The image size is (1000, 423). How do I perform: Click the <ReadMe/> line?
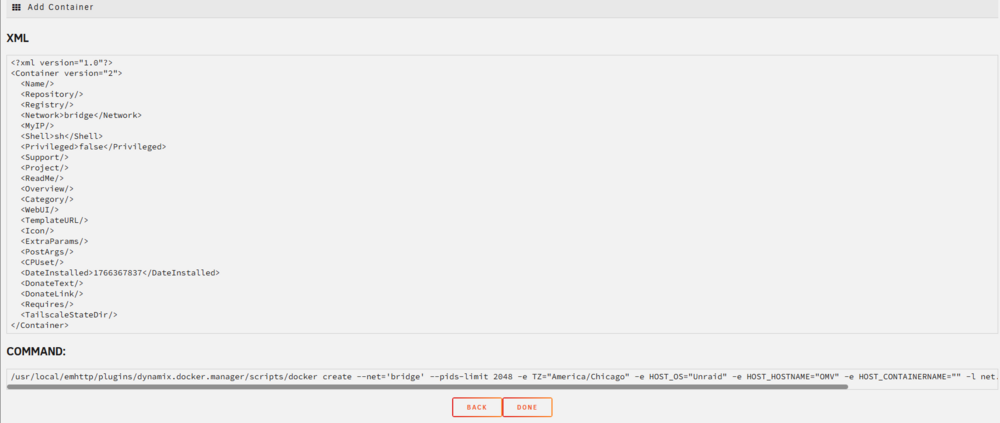[42, 178]
